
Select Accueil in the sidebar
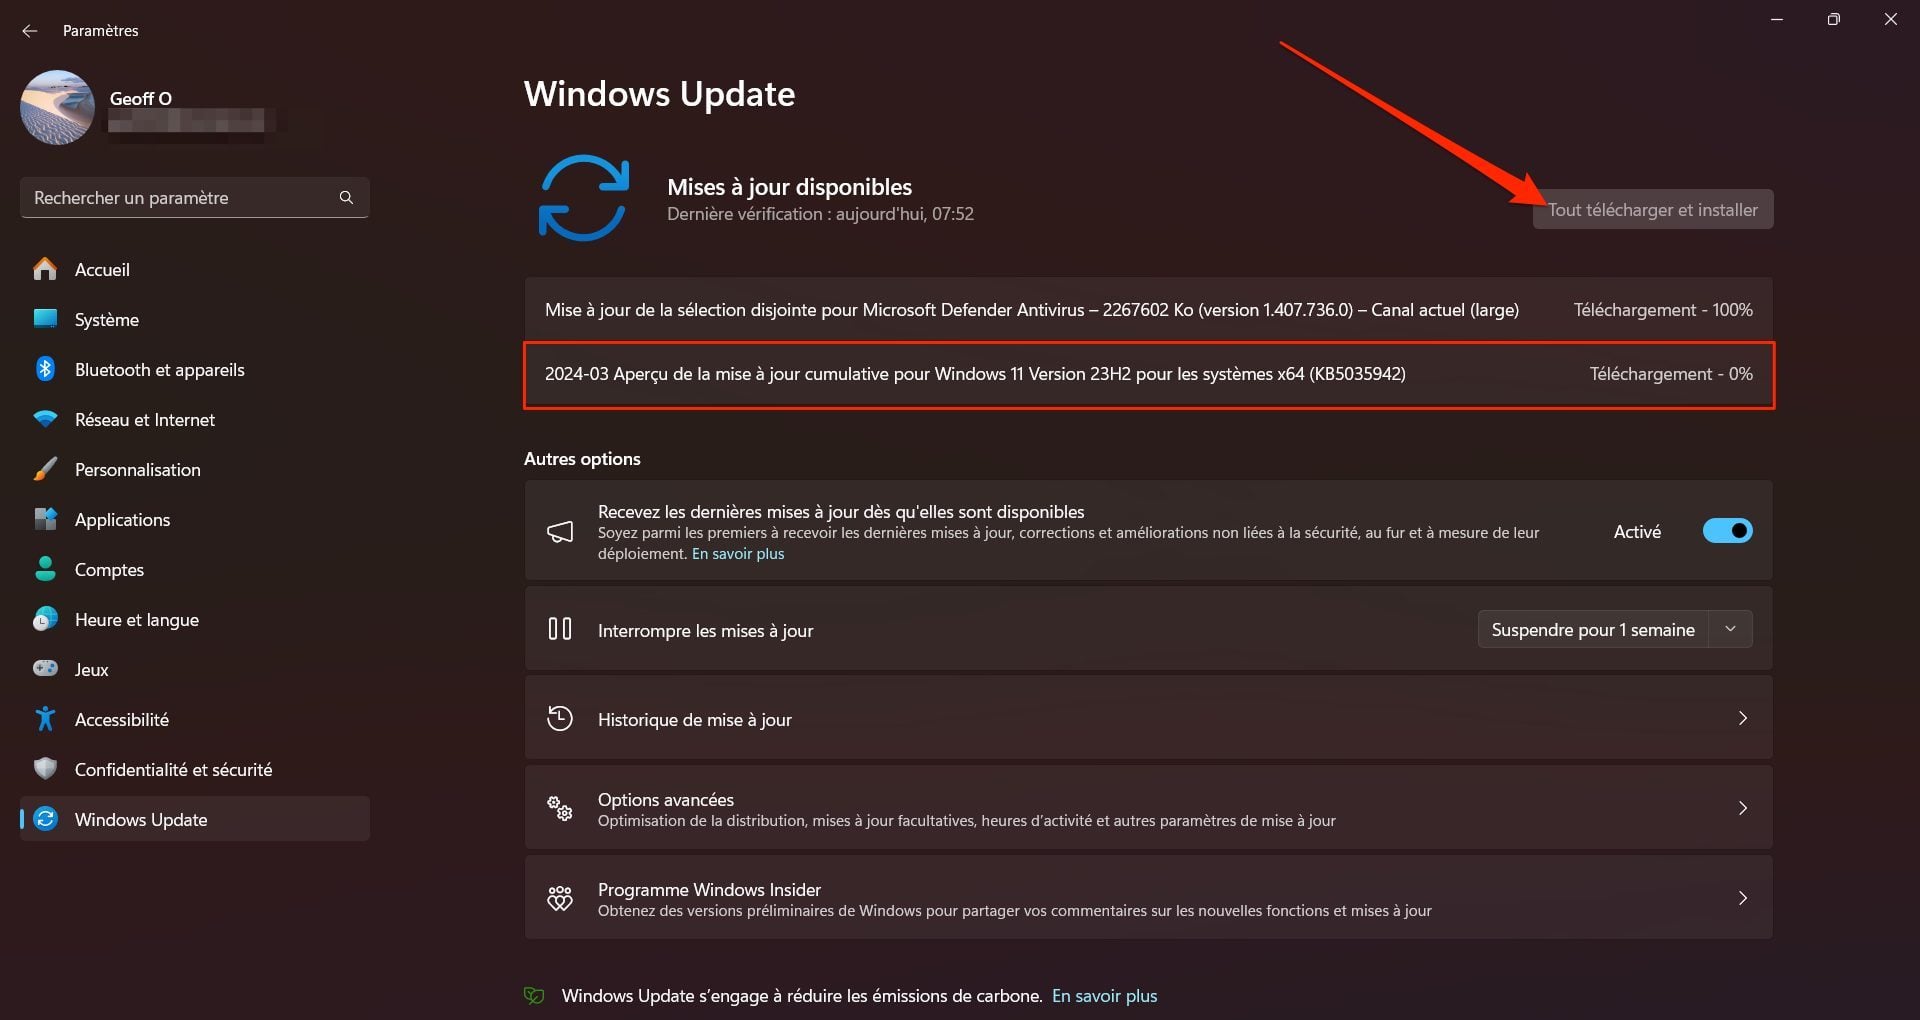102,270
